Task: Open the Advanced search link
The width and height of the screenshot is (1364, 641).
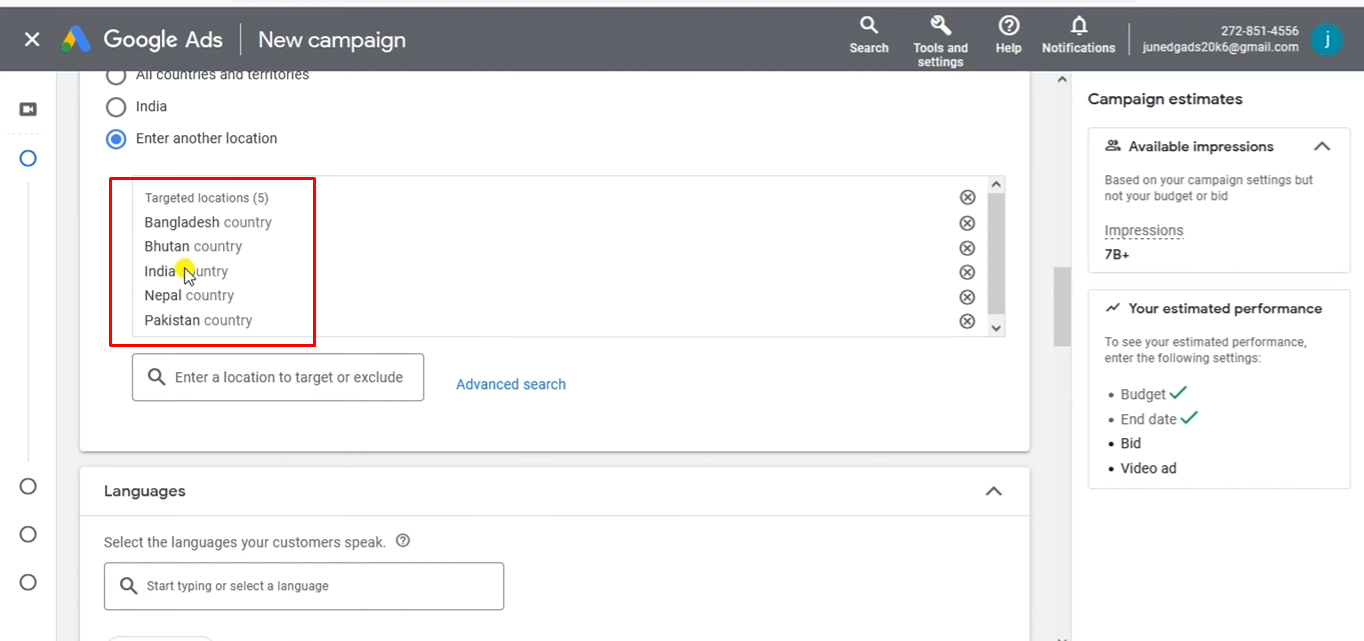Action: click(x=510, y=384)
